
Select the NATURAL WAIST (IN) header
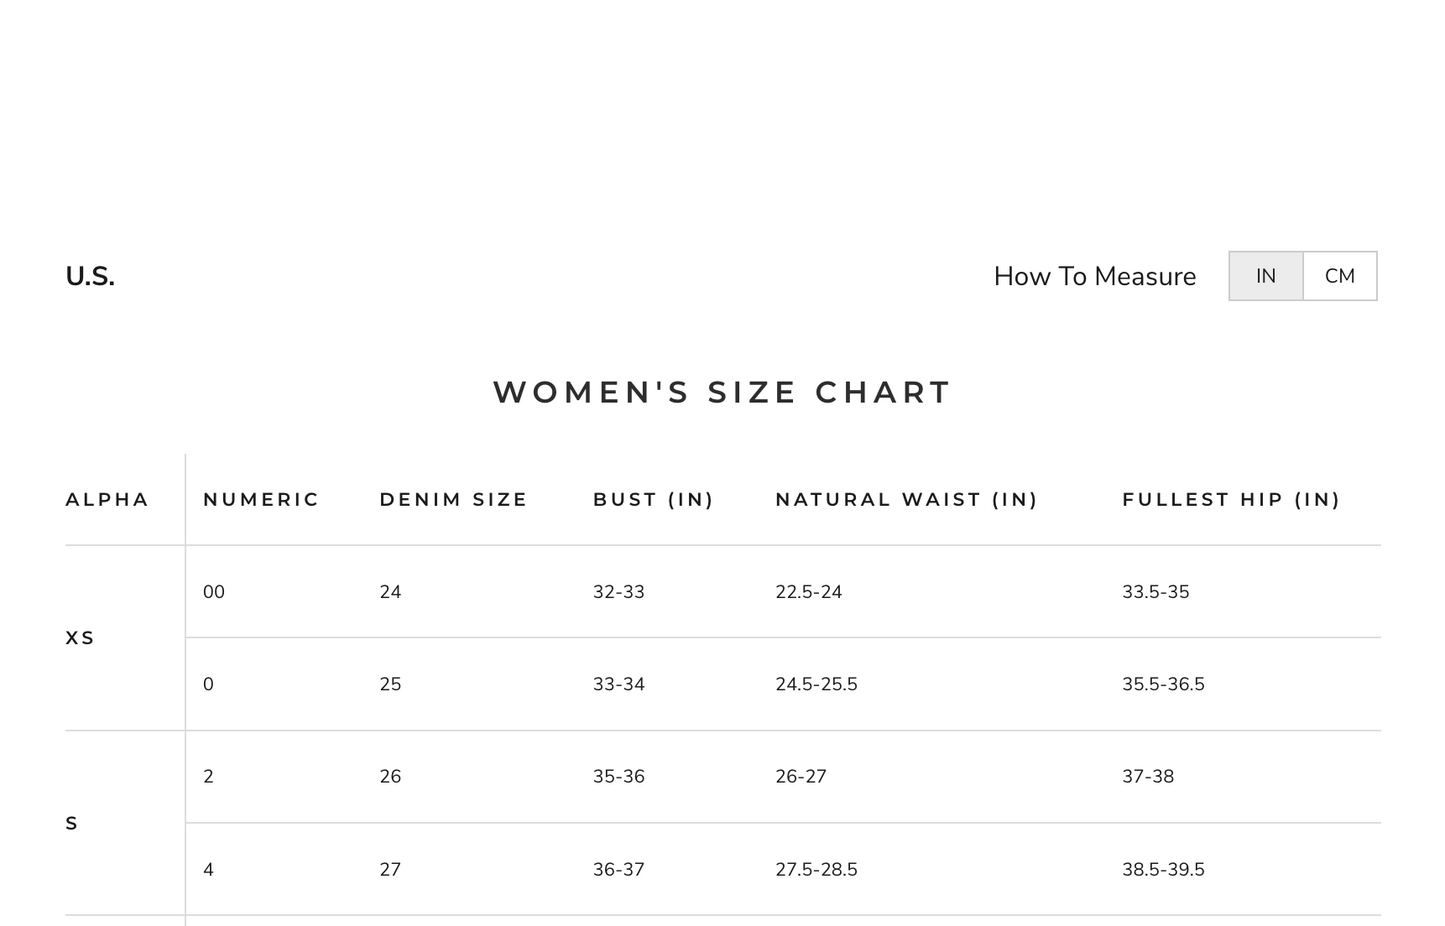[906, 499]
